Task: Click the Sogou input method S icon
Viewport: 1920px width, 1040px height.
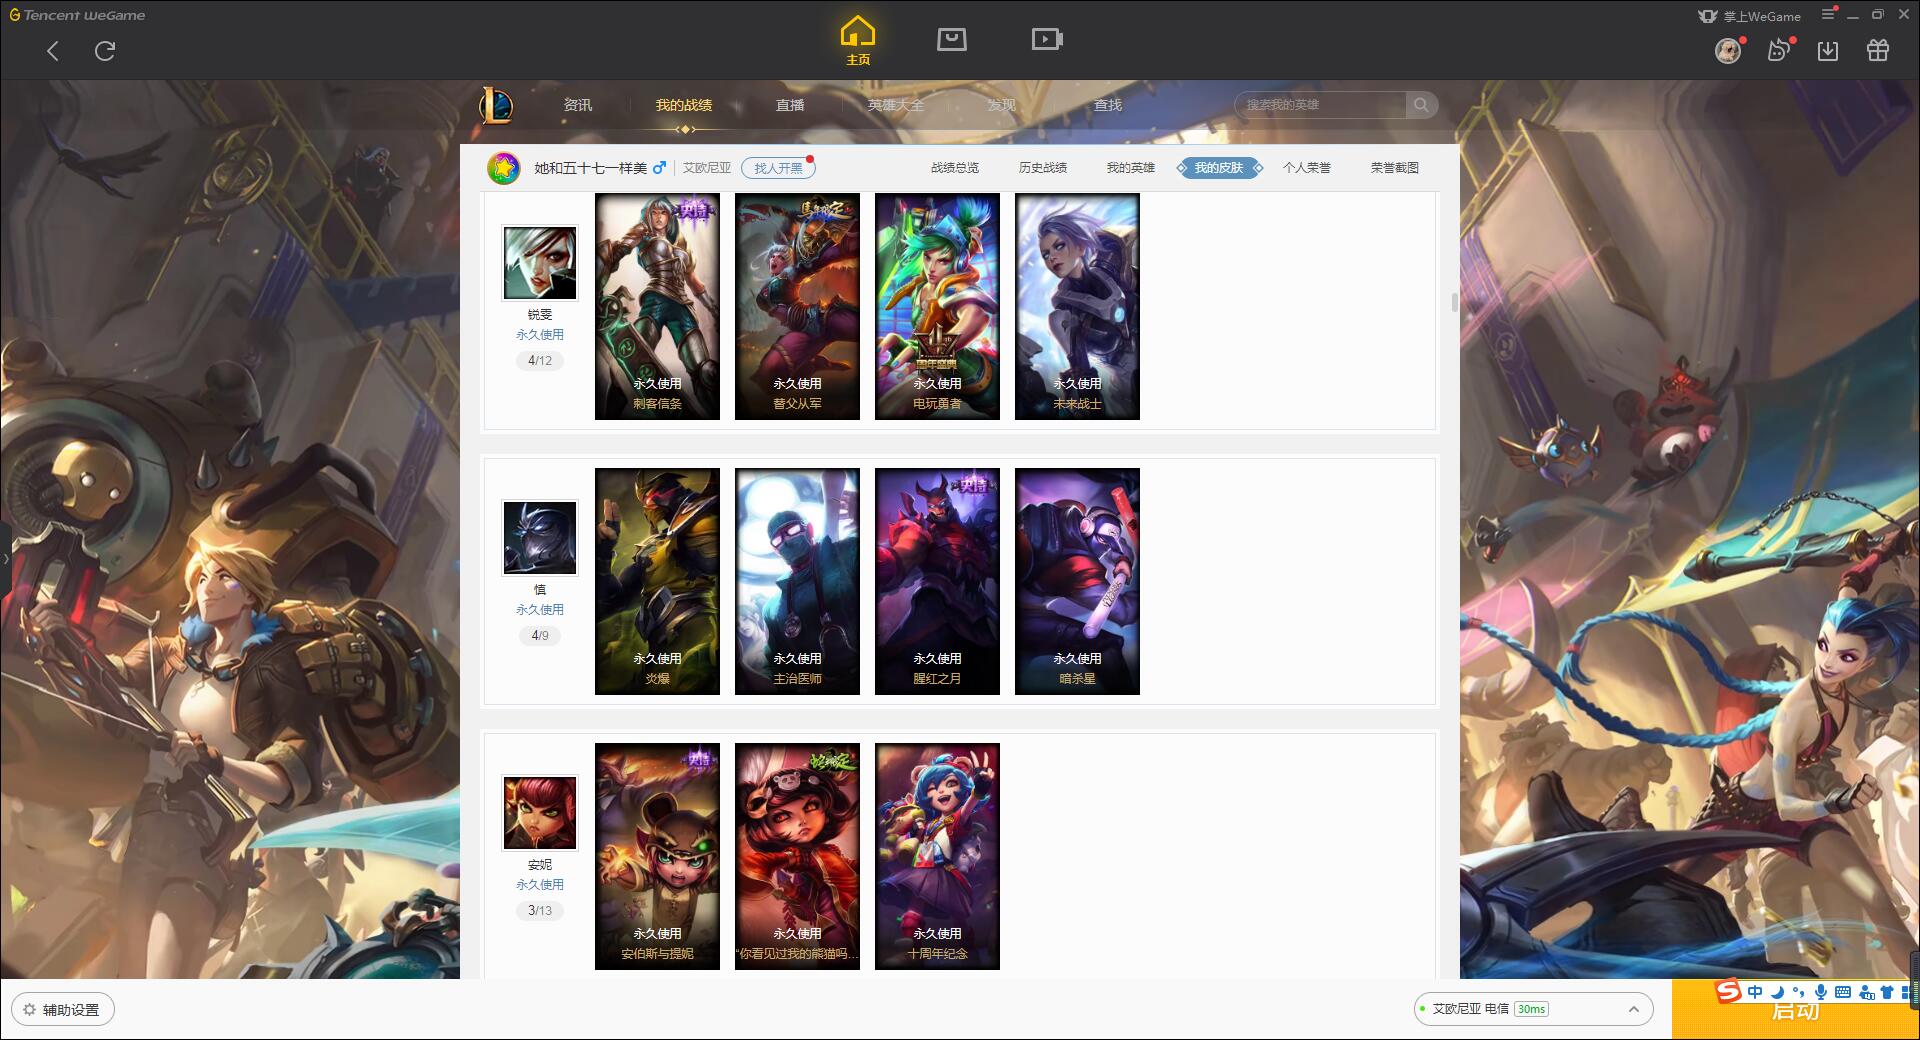Action: coord(1728,992)
